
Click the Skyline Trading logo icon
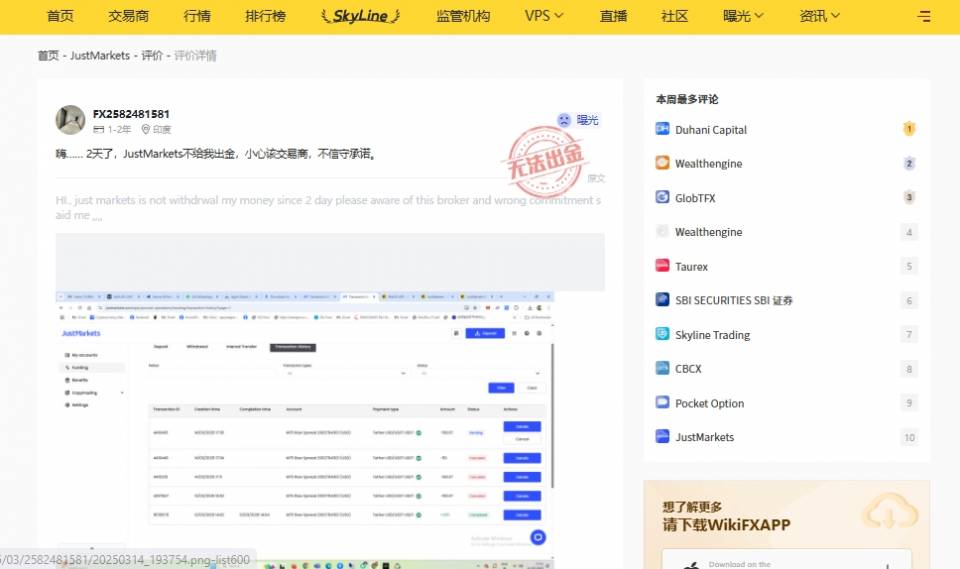(662, 333)
